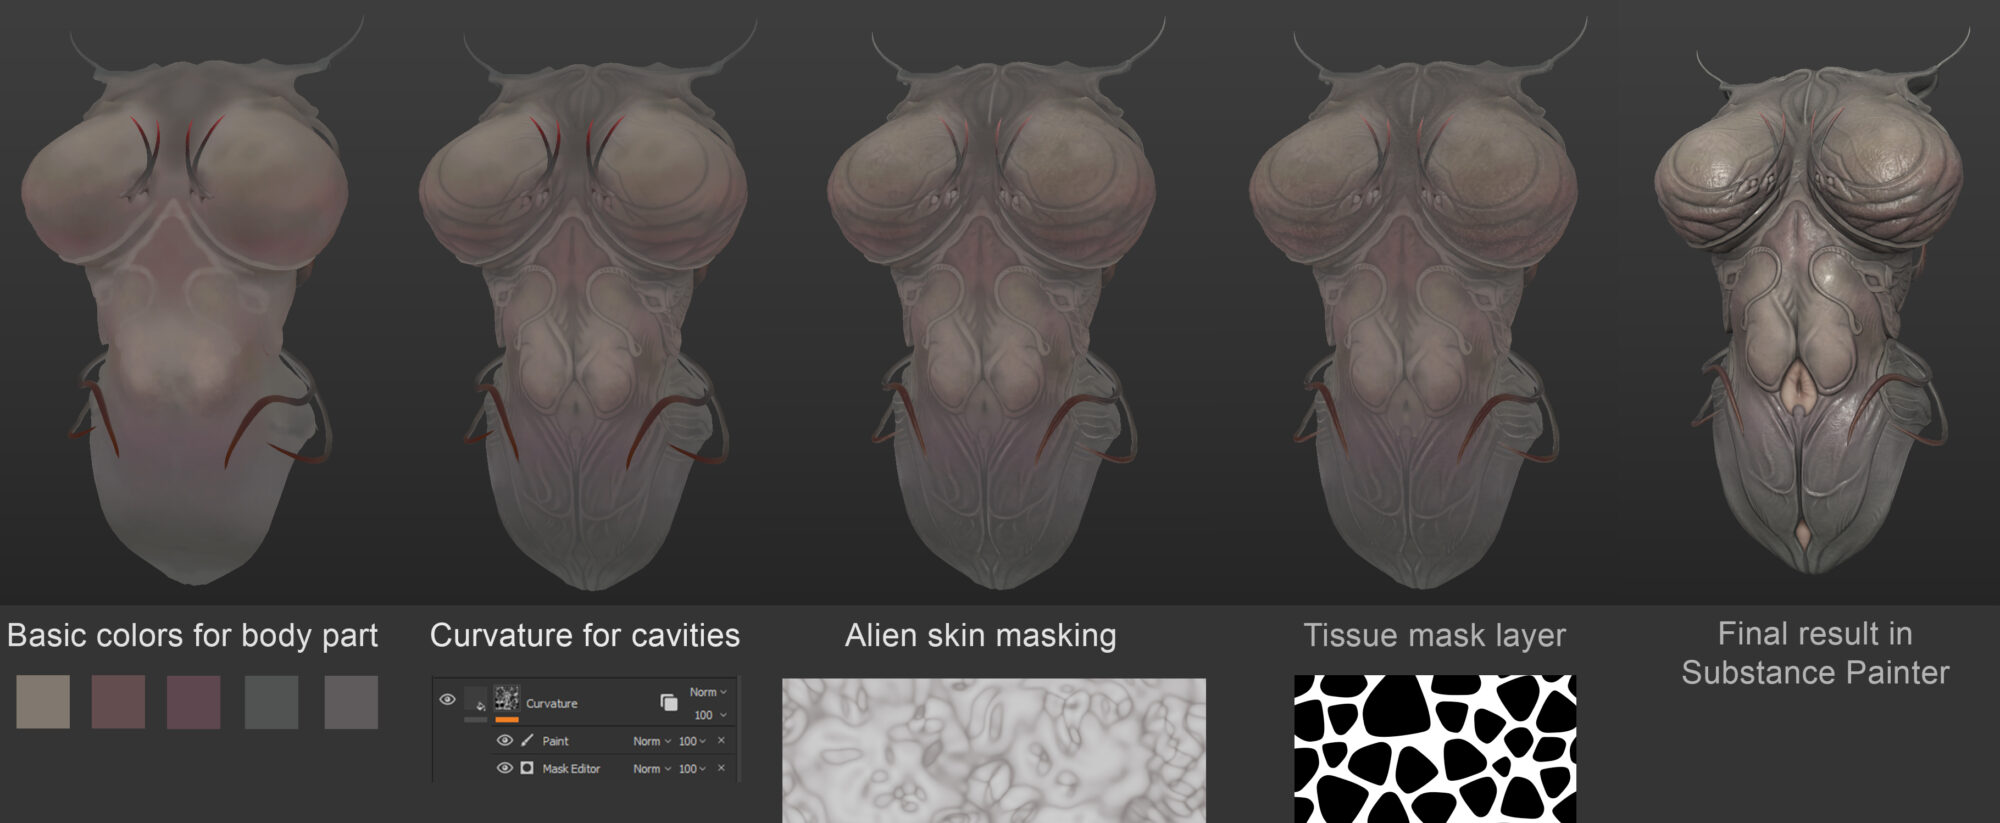
Task: Click the Curvature layer channel icon
Action: click(x=669, y=702)
